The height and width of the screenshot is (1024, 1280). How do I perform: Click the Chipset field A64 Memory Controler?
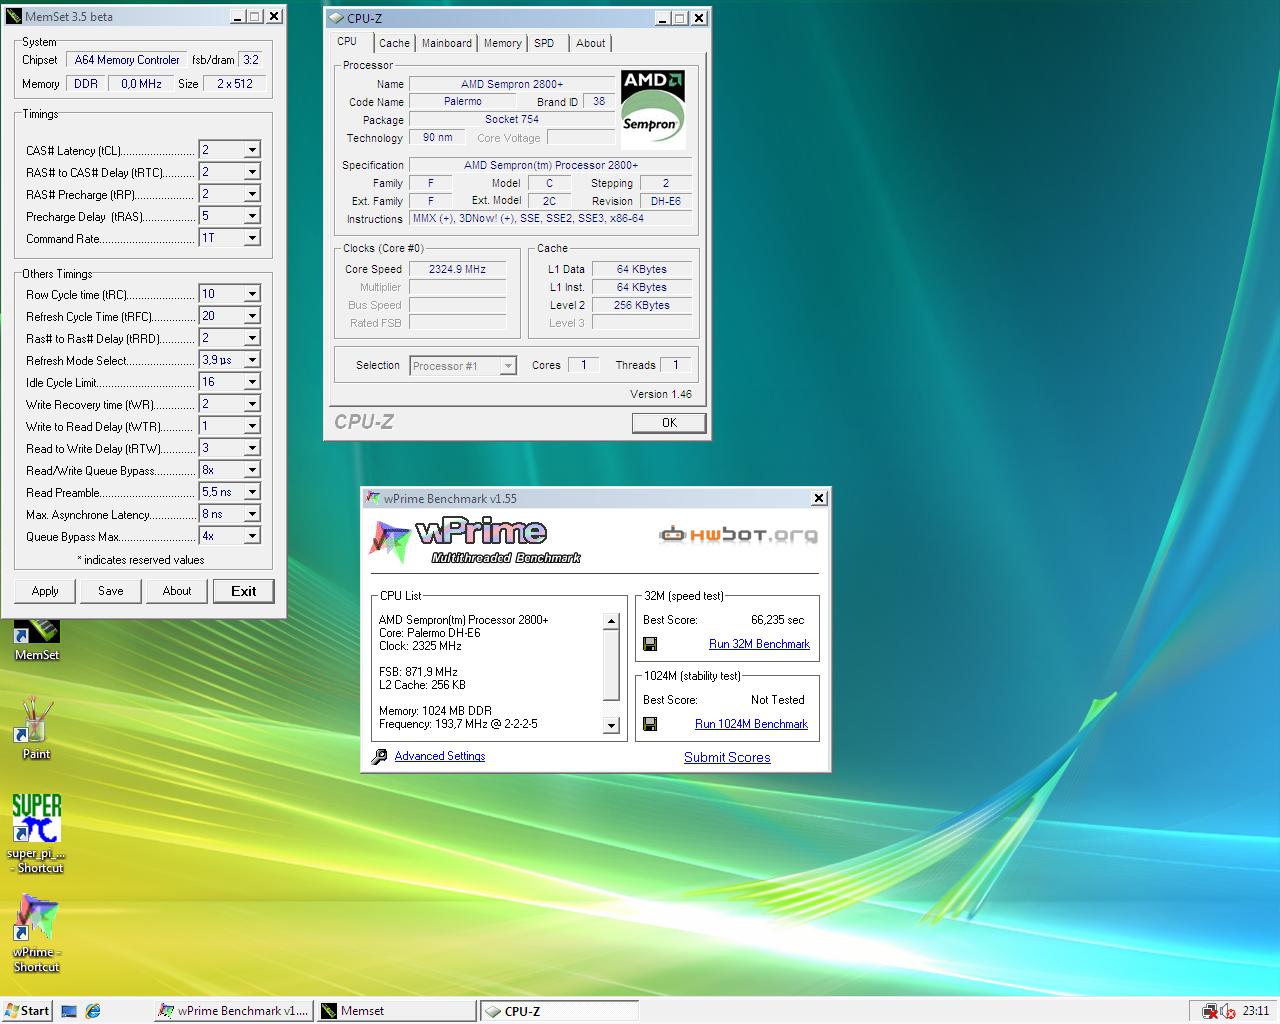click(127, 60)
